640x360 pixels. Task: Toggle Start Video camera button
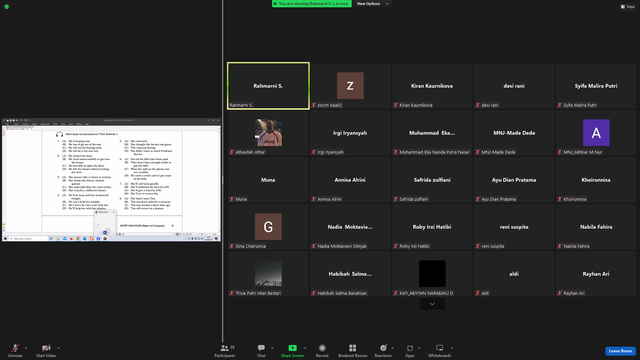coord(46,350)
